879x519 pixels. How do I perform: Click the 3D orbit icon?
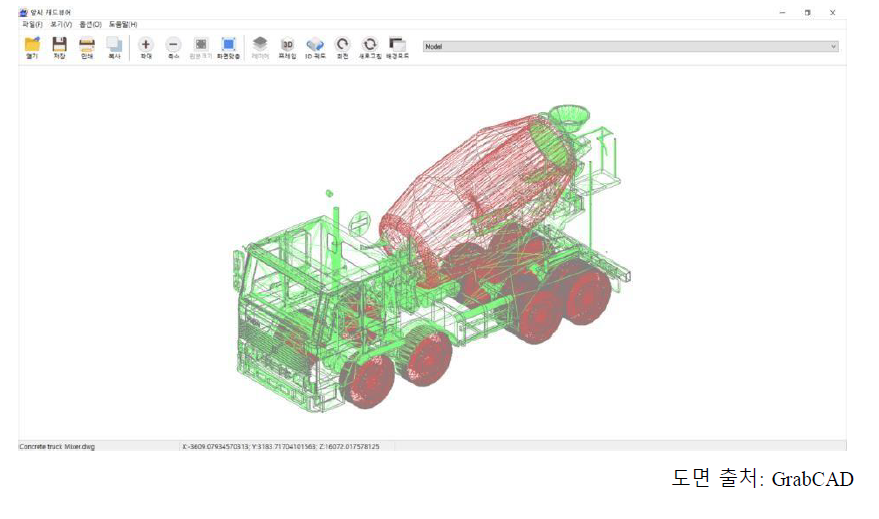click(315, 44)
